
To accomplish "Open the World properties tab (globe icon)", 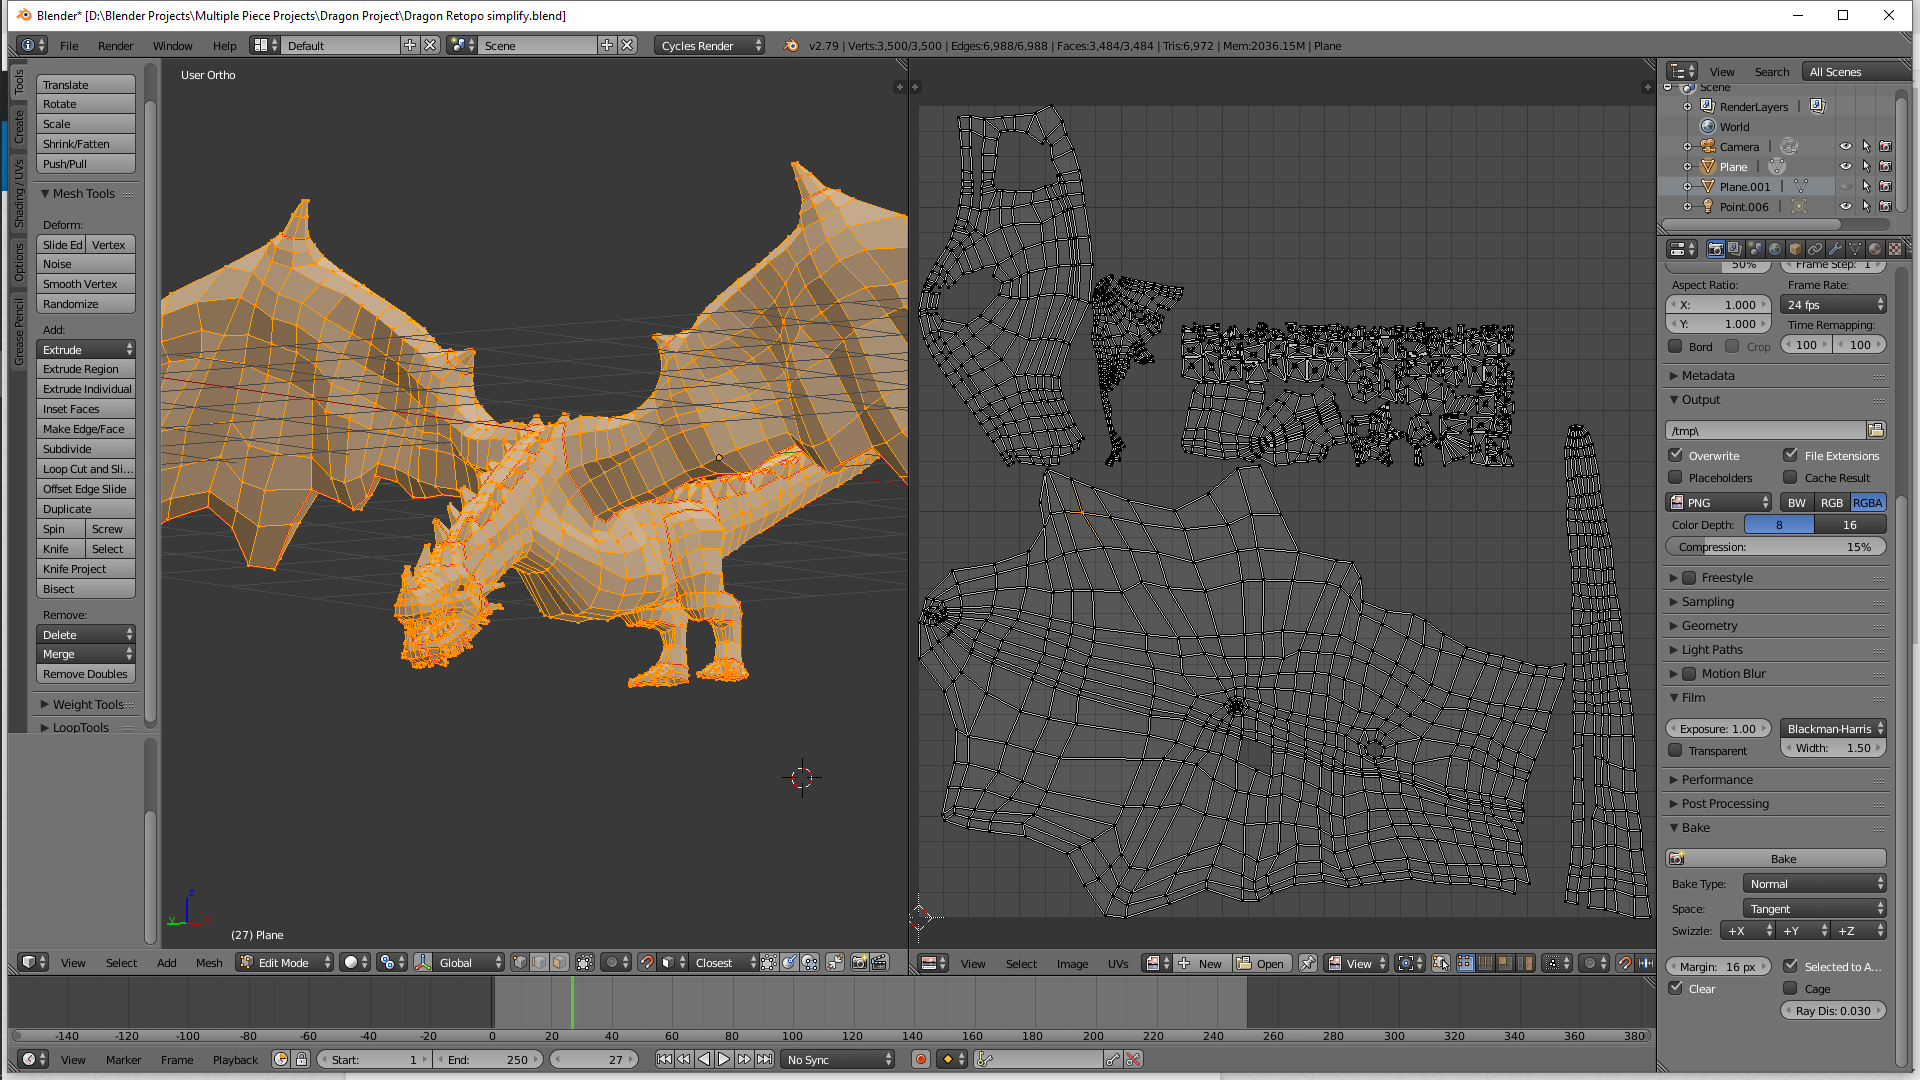I will point(1775,249).
